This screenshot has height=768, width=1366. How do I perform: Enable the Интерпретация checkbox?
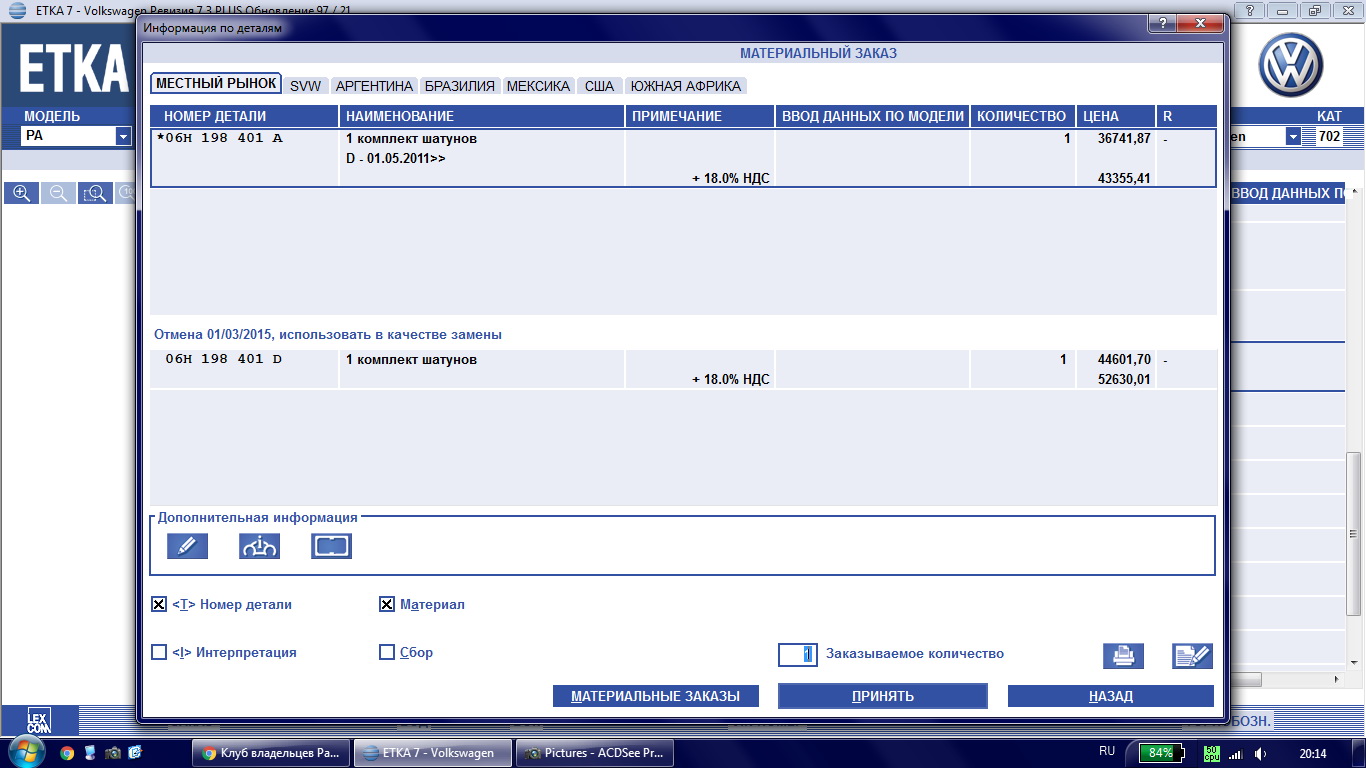159,652
